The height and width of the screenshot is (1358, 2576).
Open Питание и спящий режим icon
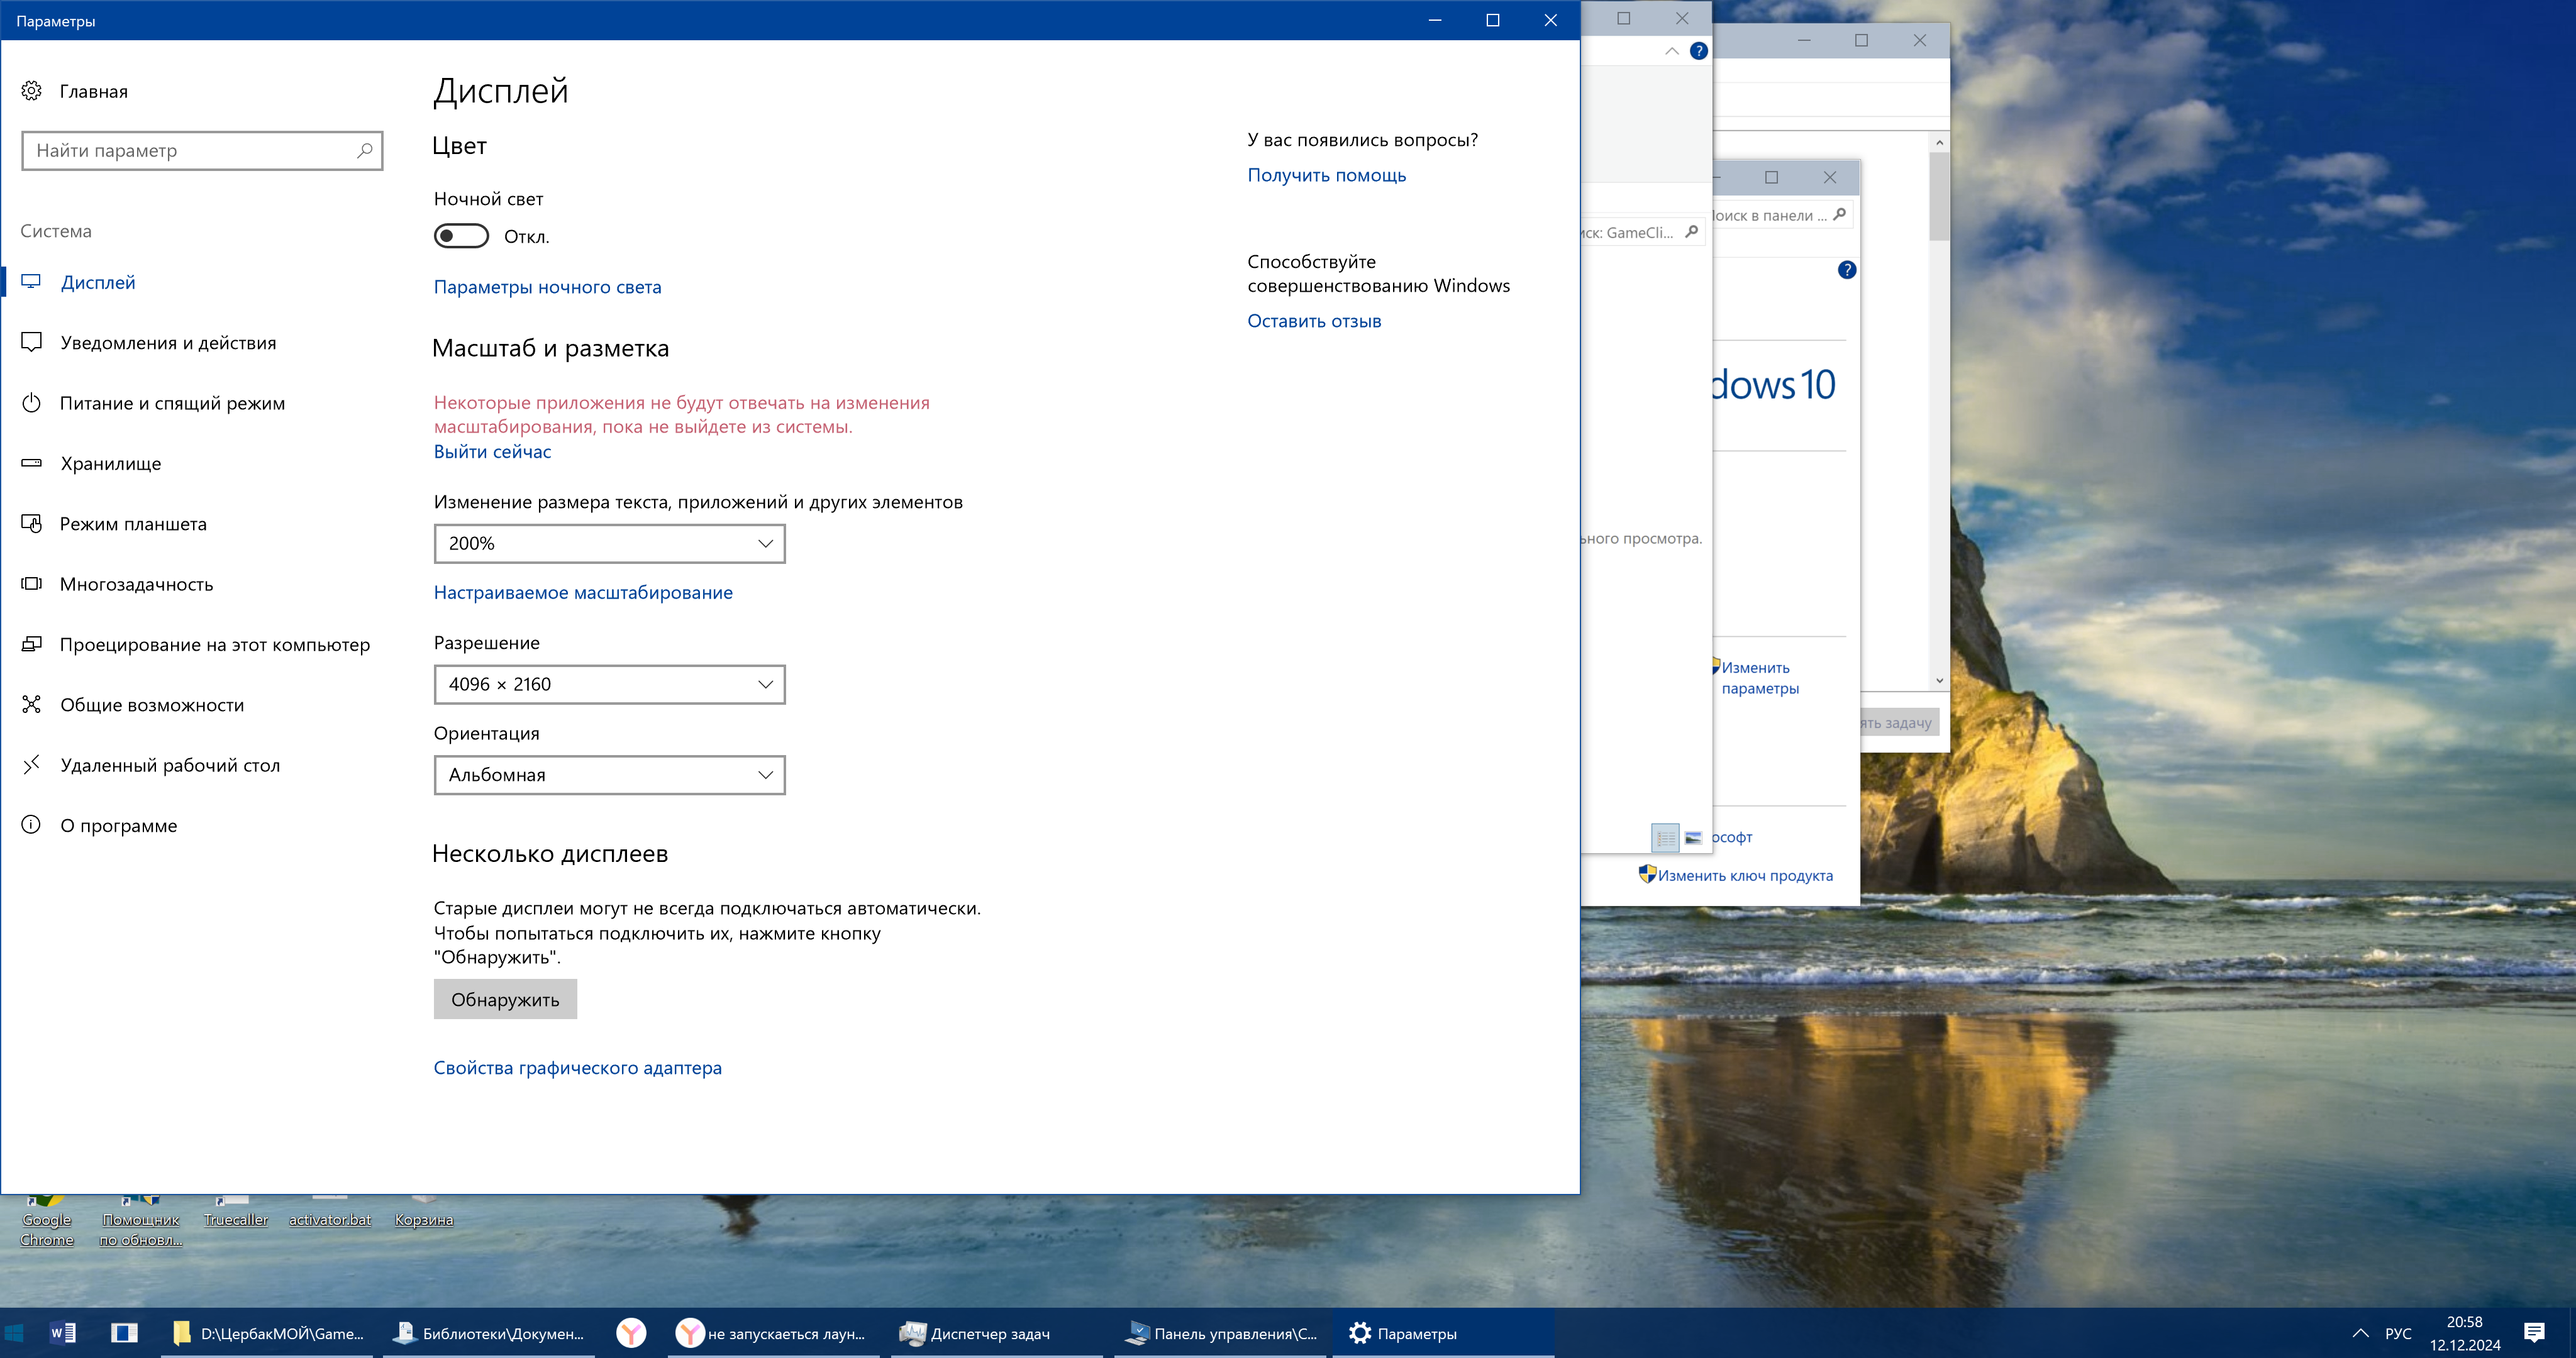coord(31,403)
